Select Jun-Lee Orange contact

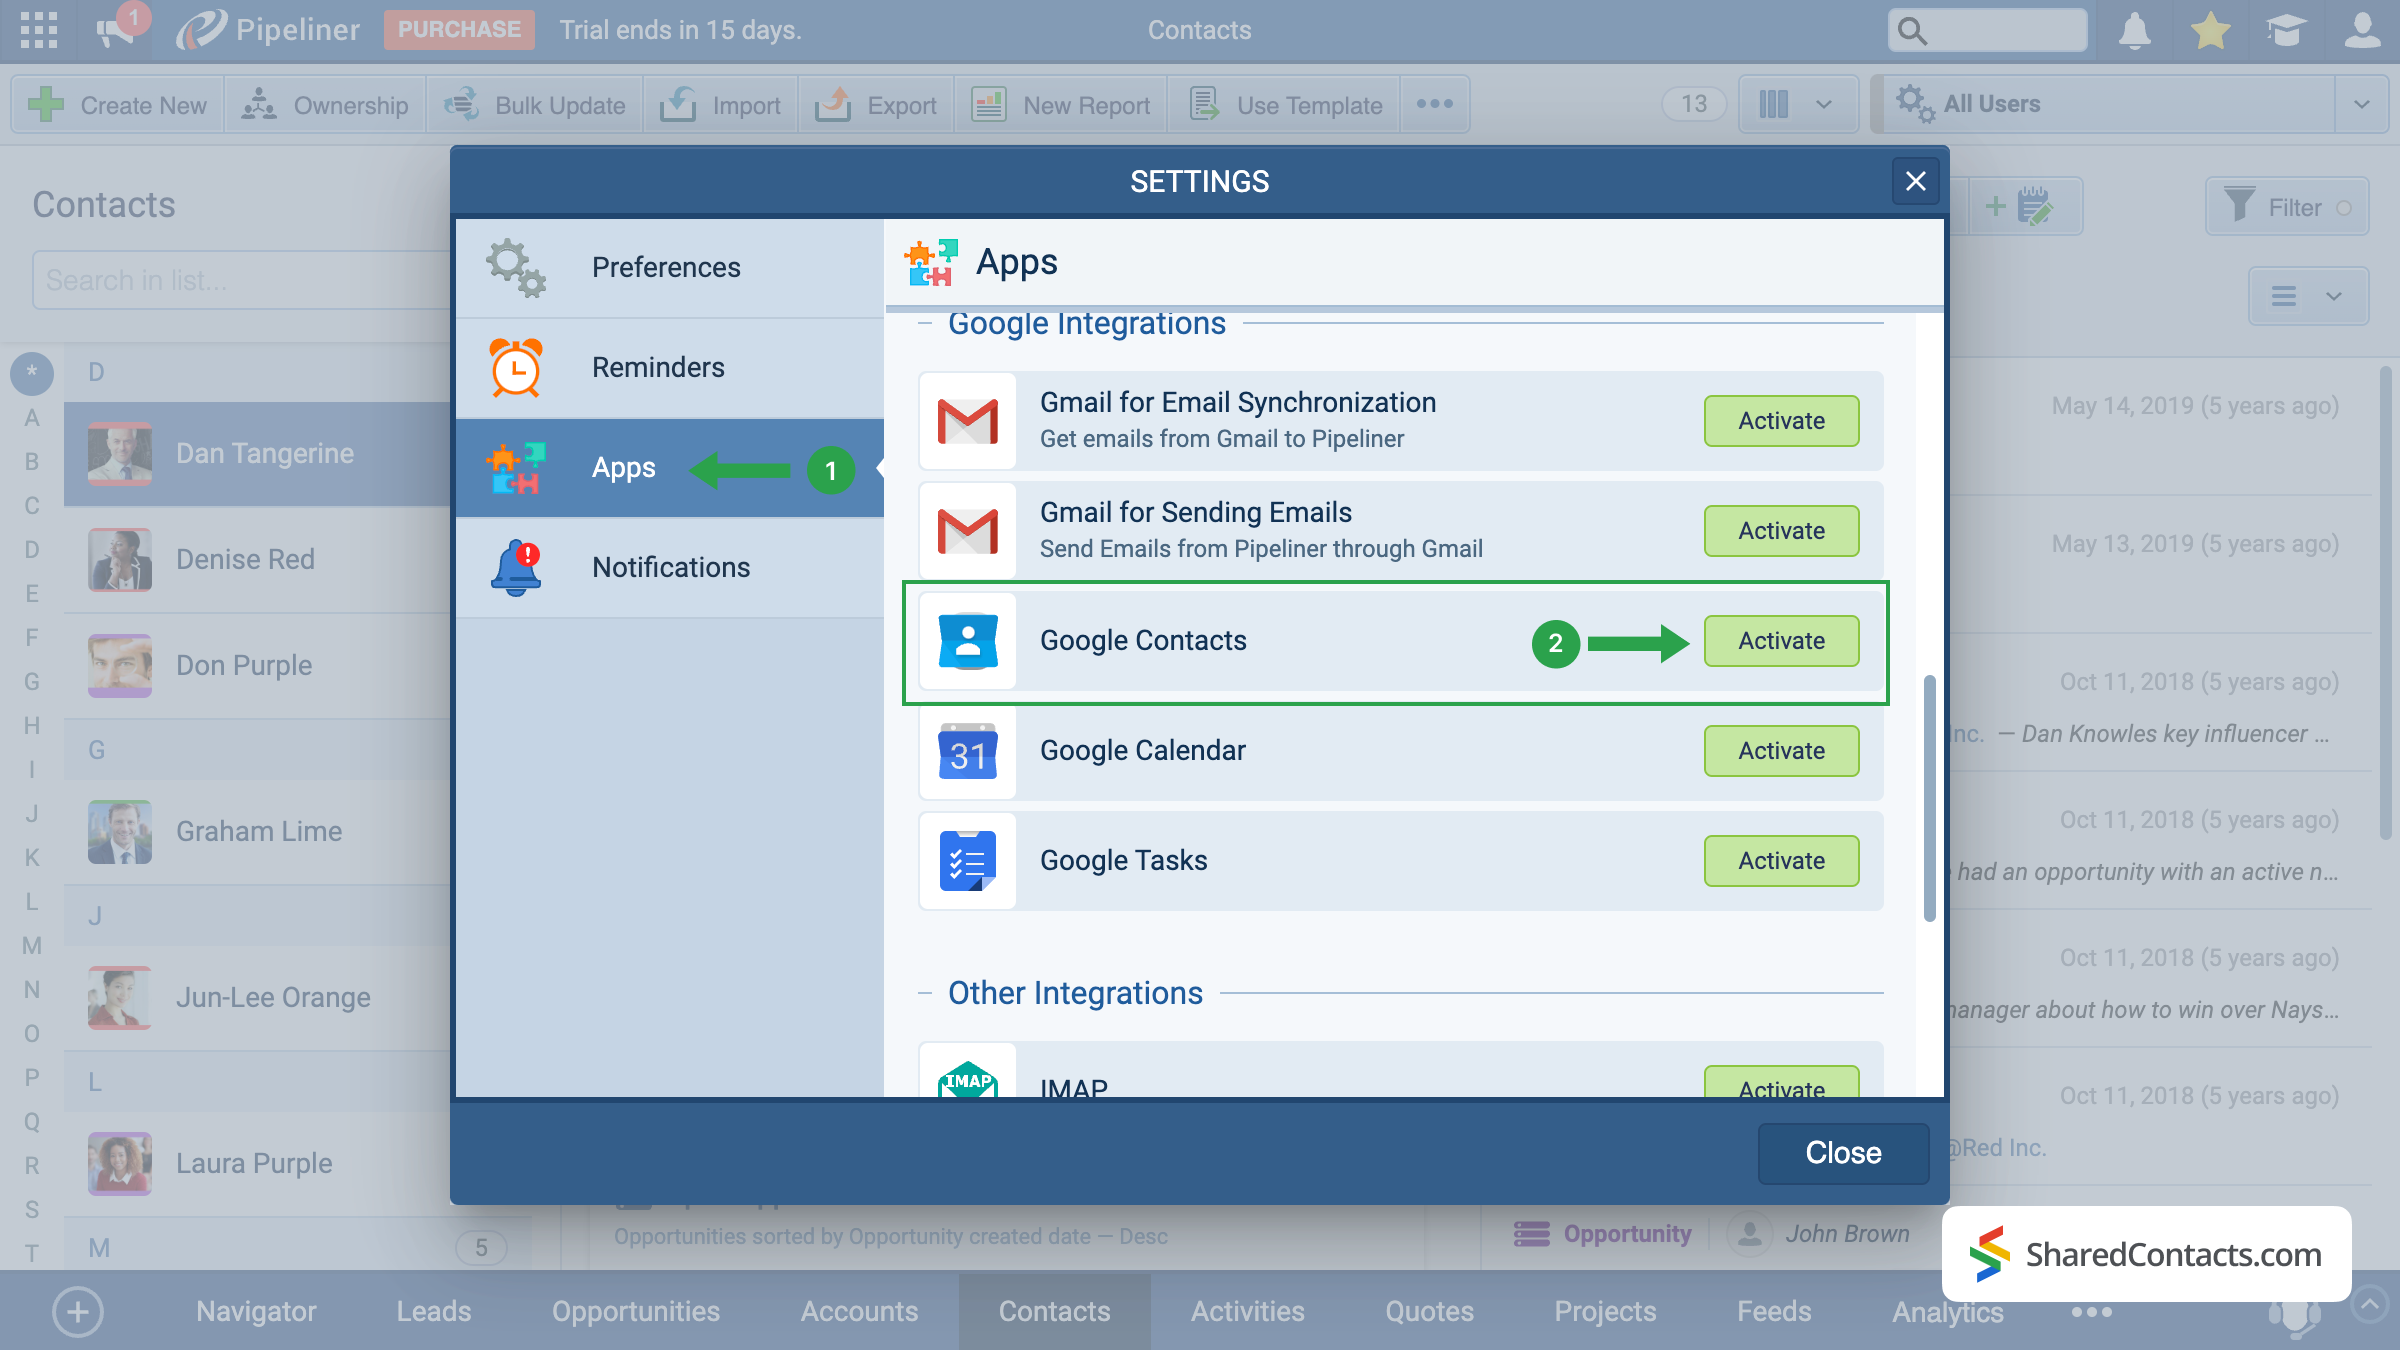point(258,998)
